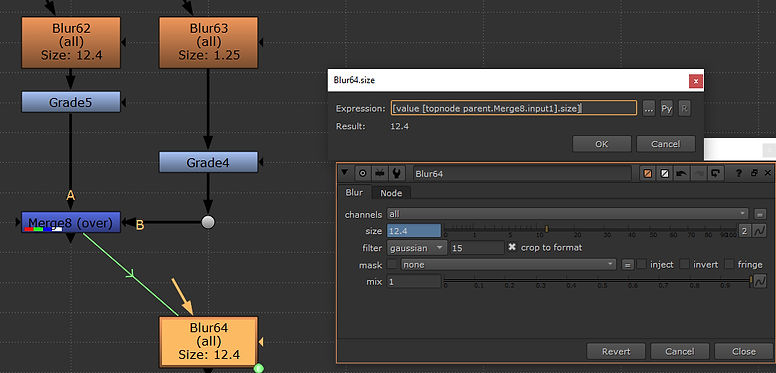Toggle the mask enable checkbox
Image resolution: width=776 pixels, height=373 pixels.
pos(392,264)
